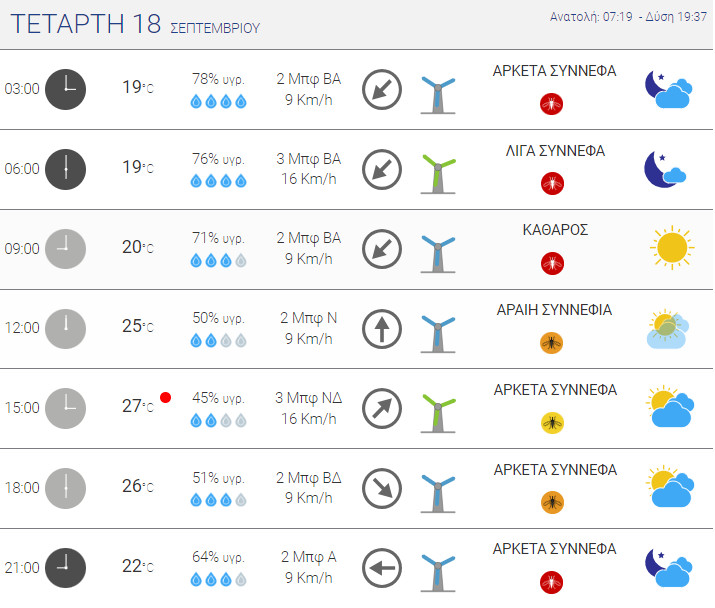Click the ΤΕΤΑΡΤΗ 18 date heading
This screenshot has width=715, height=608.
tap(86, 24)
